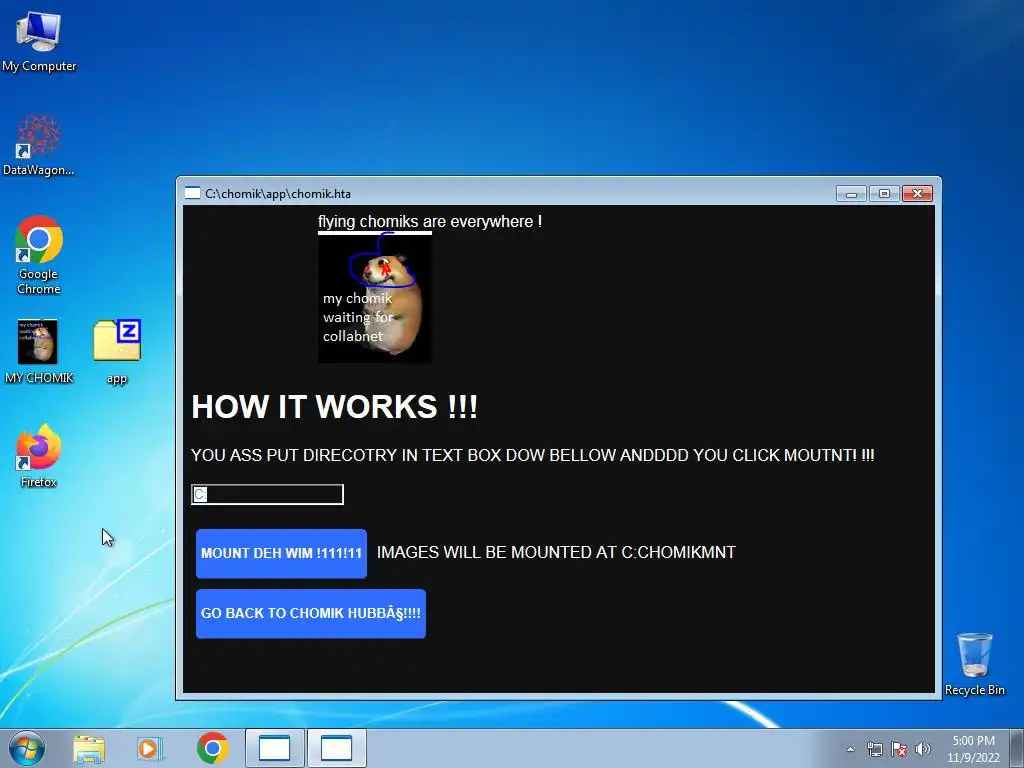
Task: Switch to first HTA window taskbar button
Action: pyautogui.click(x=274, y=748)
